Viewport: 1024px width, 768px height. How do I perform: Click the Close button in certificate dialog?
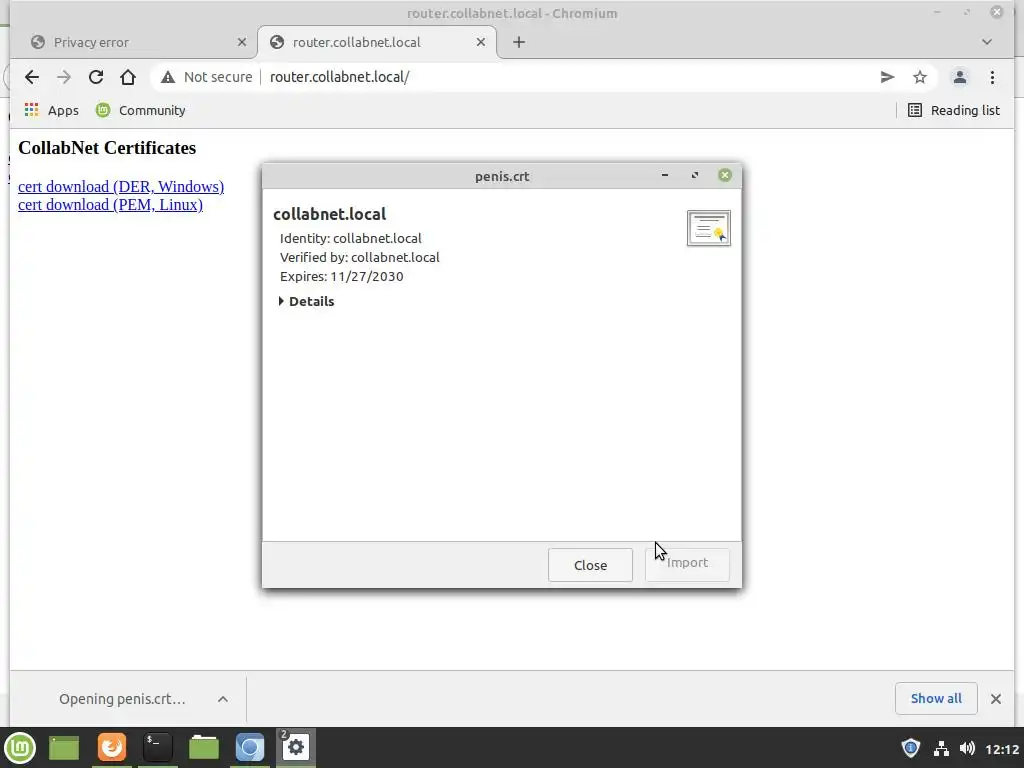tap(590, 565)
